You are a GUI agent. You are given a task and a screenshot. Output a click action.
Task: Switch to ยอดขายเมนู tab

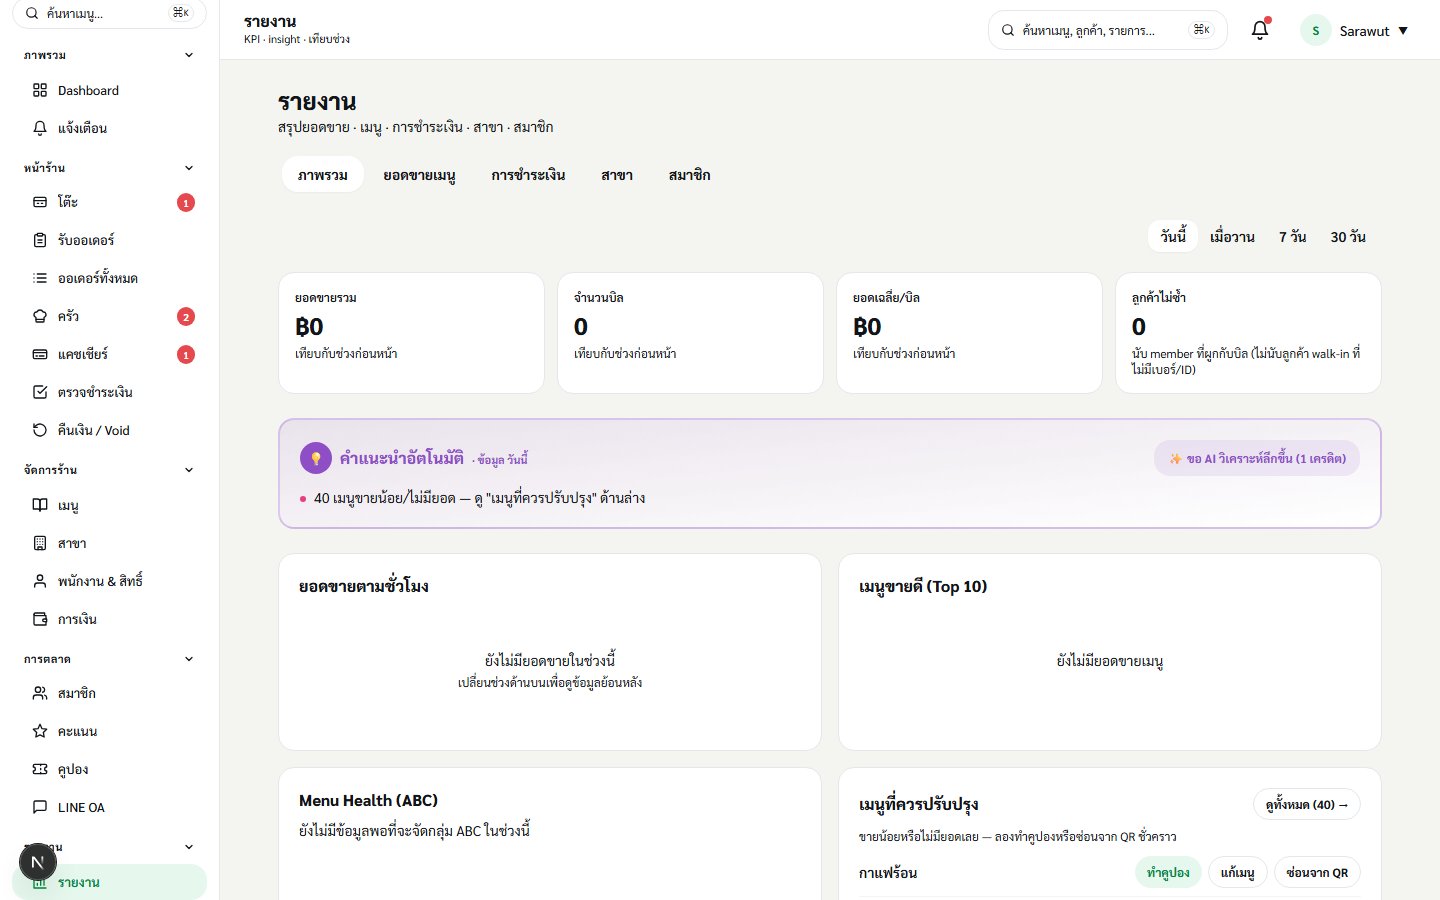(x=419, y=175)
